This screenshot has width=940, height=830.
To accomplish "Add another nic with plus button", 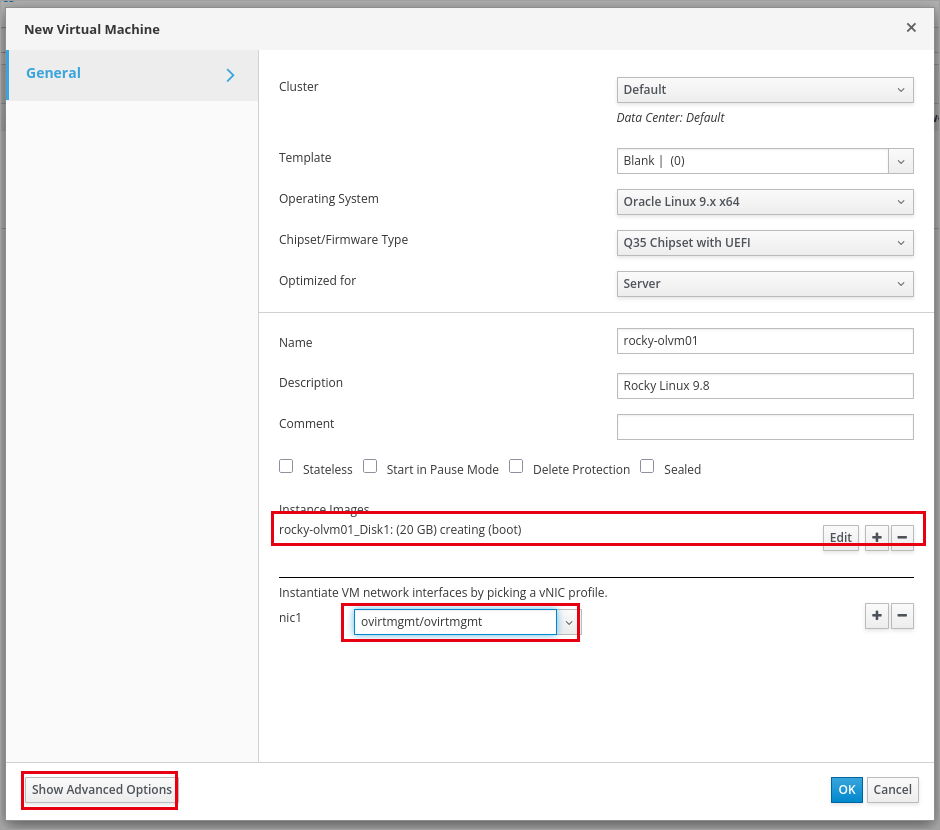I will pyautogui.click(x=876, y=616).
